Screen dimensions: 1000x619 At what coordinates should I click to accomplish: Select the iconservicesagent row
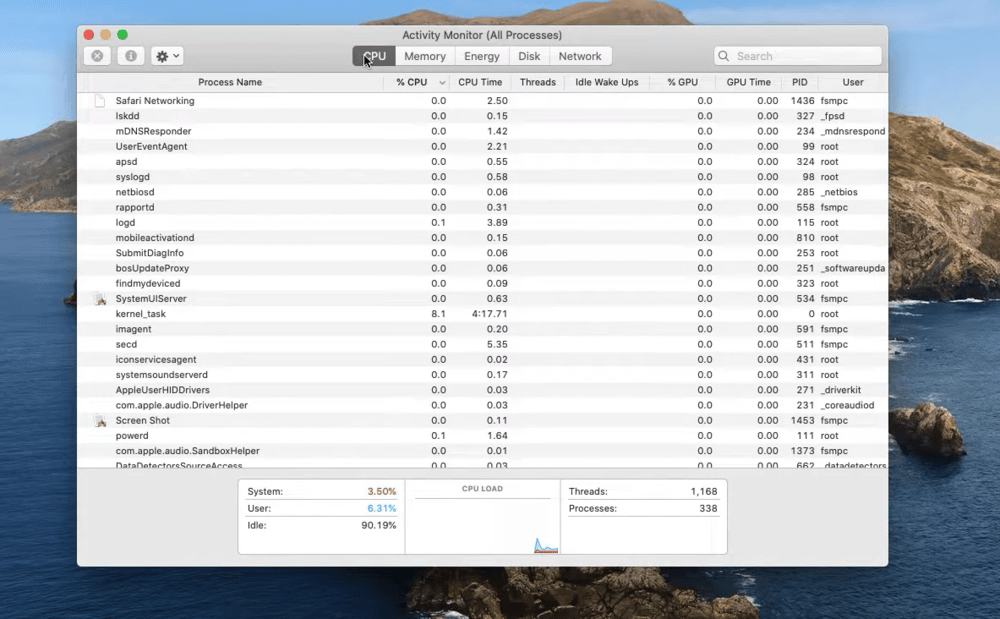tap(482, 360)
